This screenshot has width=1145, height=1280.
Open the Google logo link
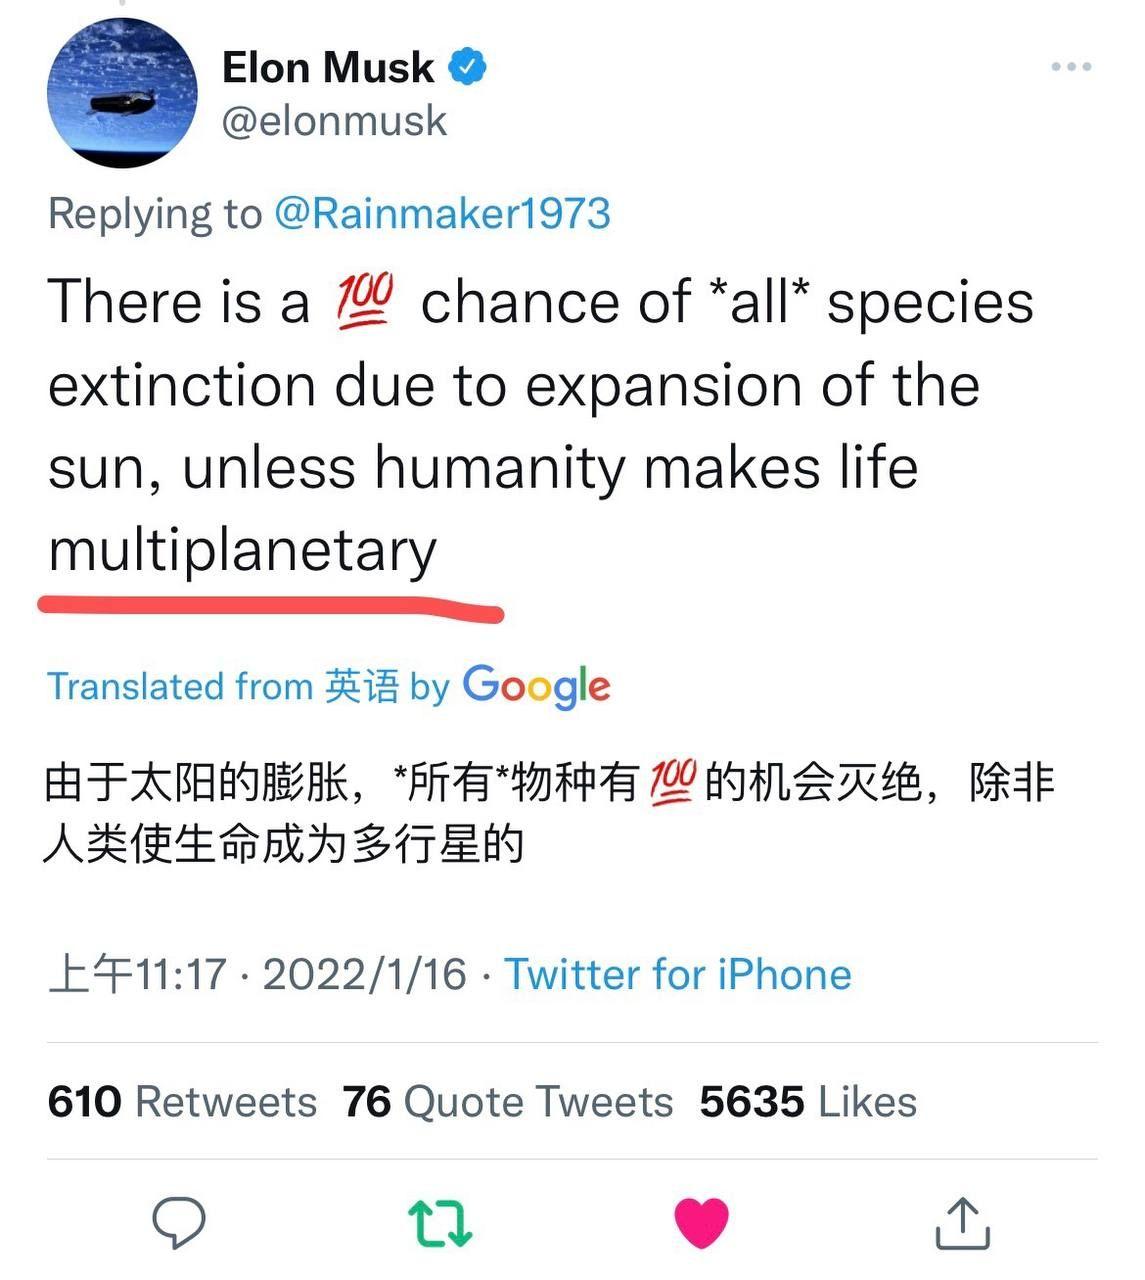(x=536, y=686)
